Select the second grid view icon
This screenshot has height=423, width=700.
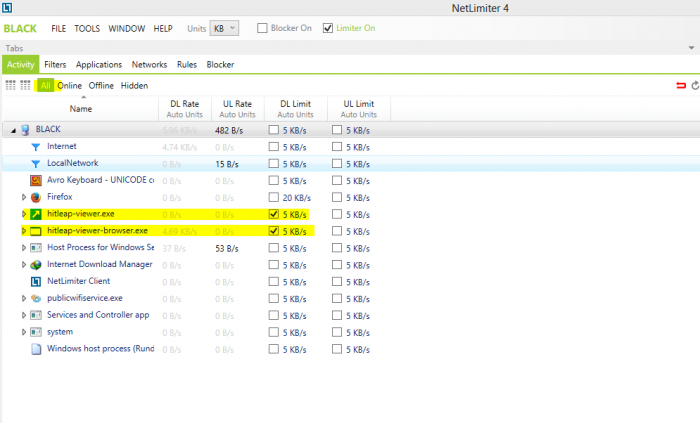click(x=25, y=85)
